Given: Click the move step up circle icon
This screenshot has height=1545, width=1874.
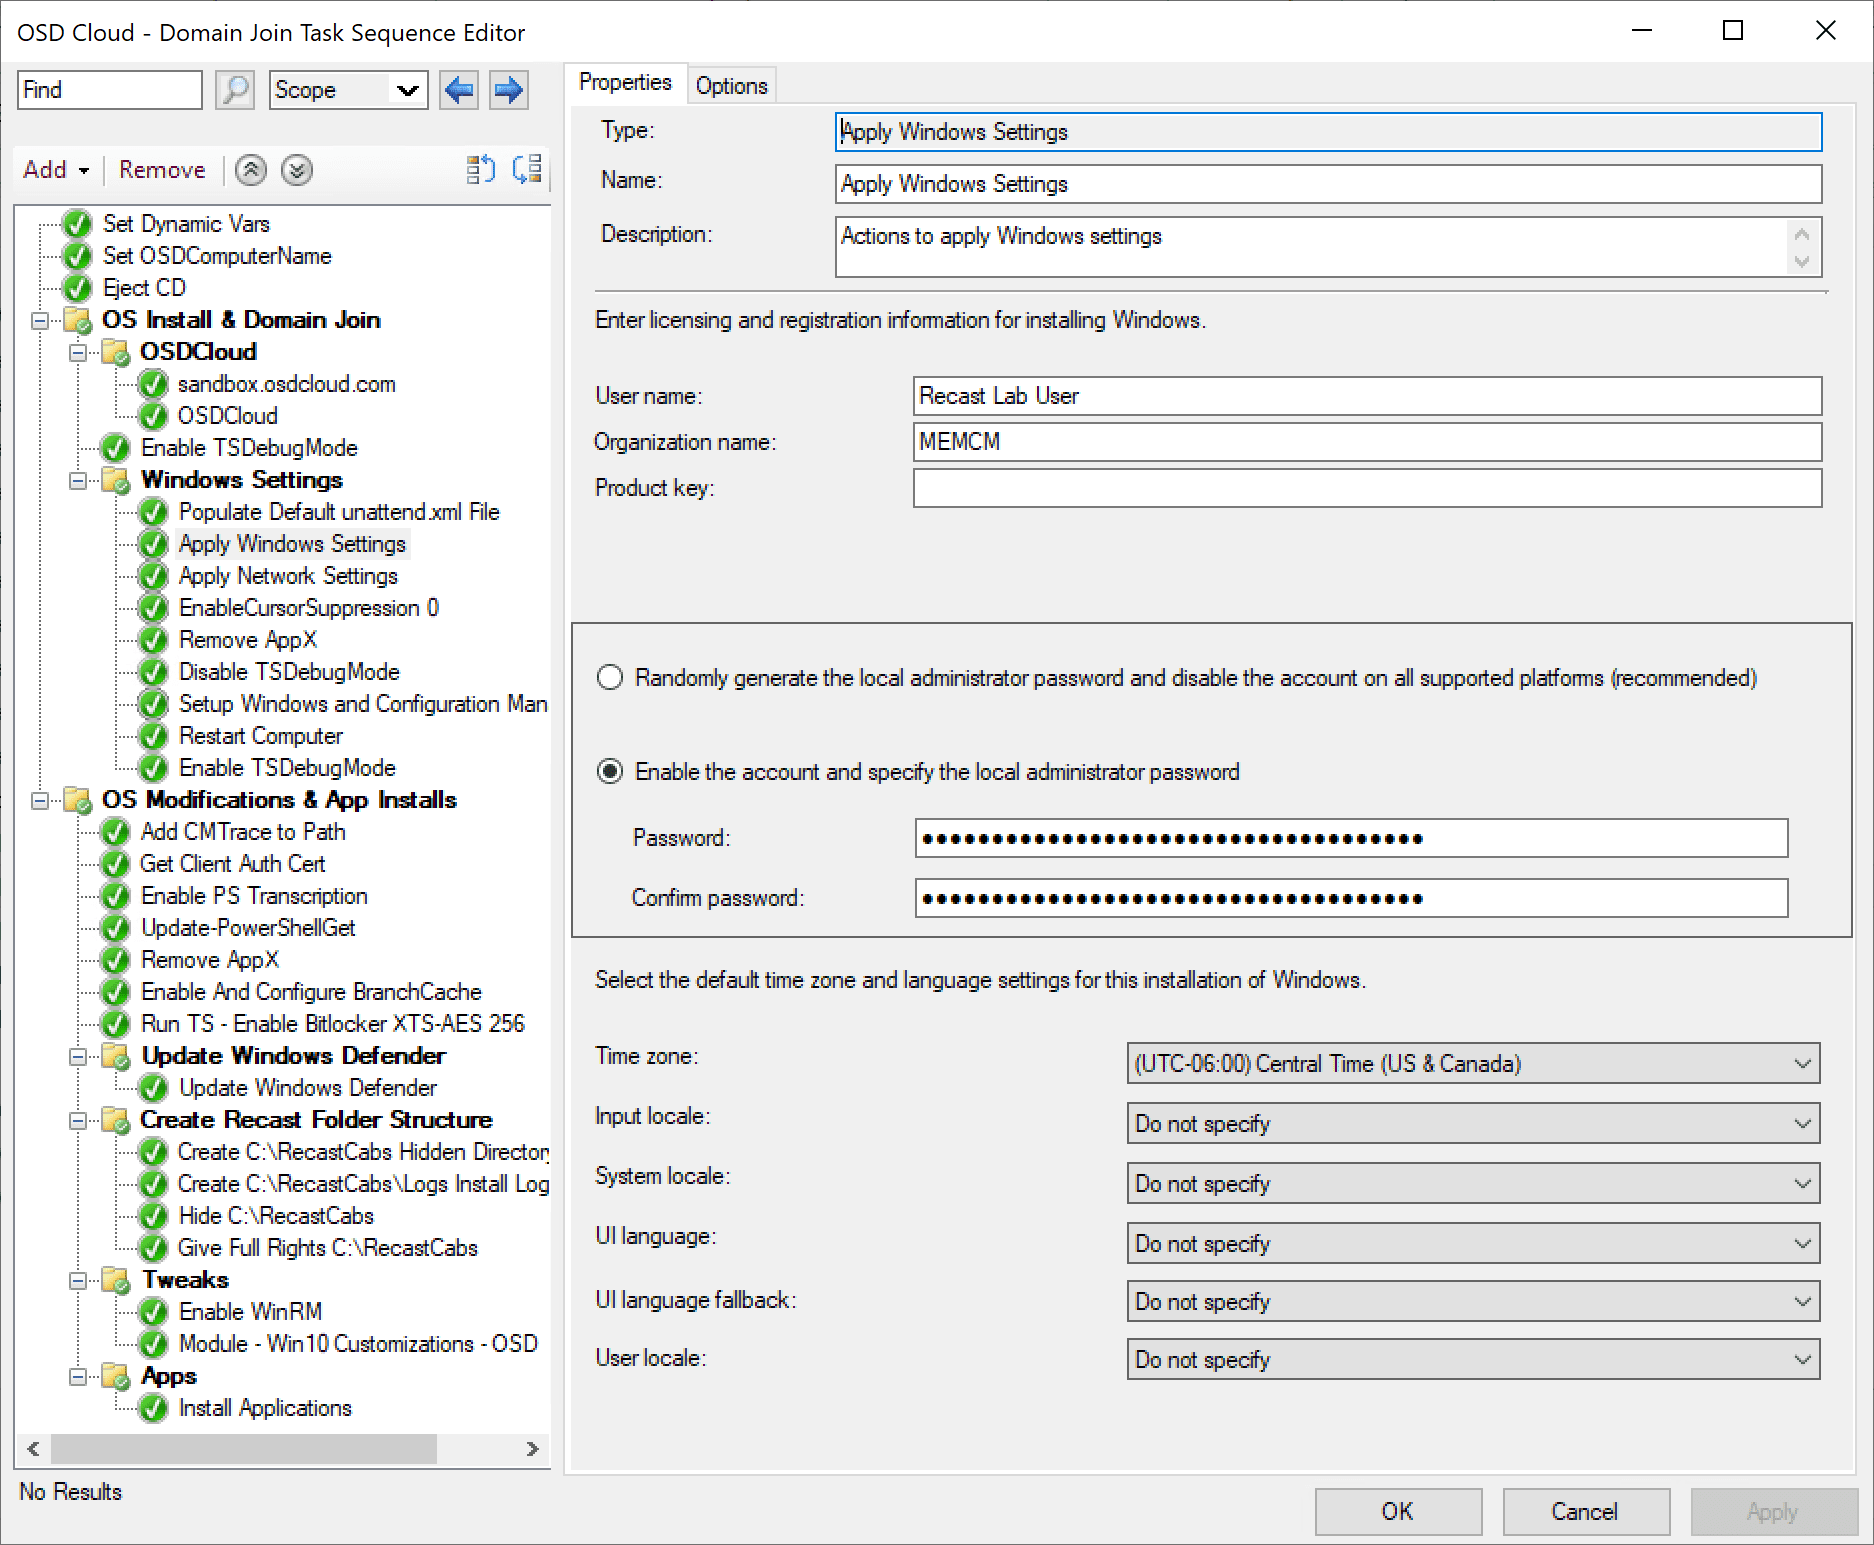Looking at the screenshot, I should pyautogui.click(x=250, y=170).
